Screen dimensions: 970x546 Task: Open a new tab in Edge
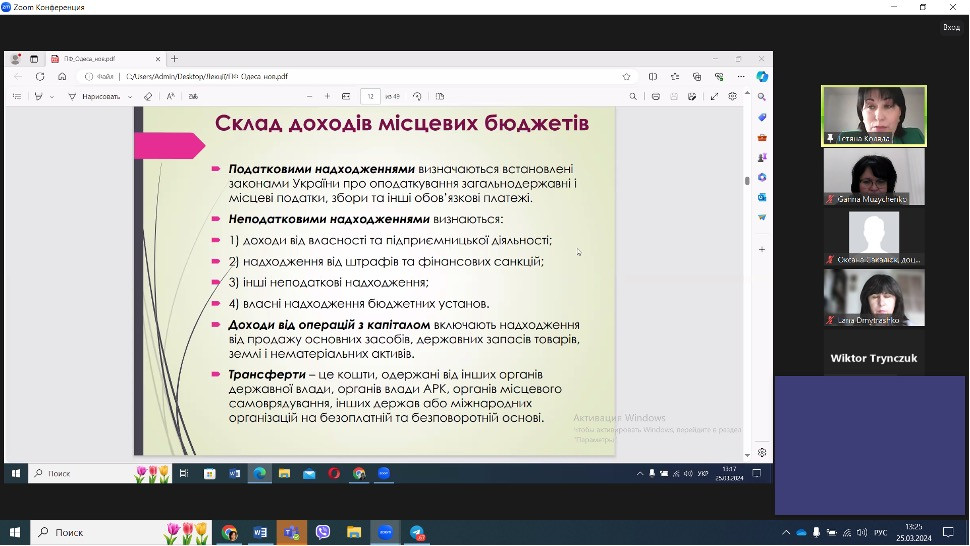[x=174, y=59]
